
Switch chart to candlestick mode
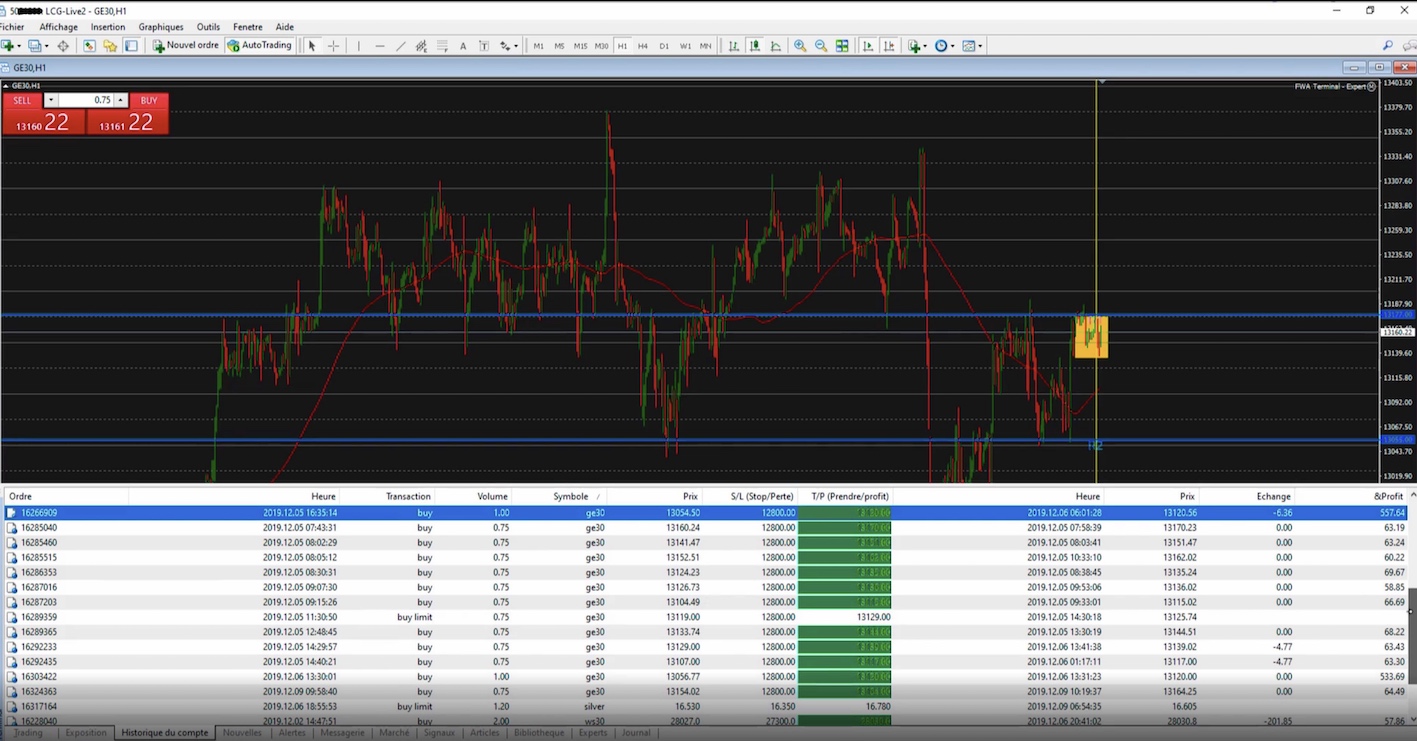coord(755,46)
